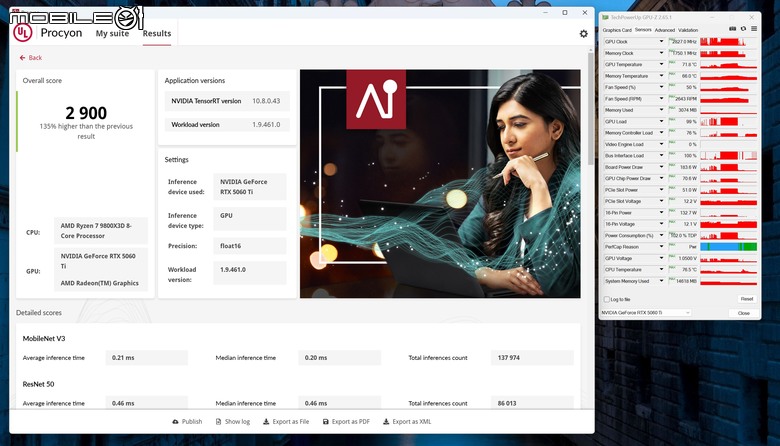Open the GPU selector combo box in GPU-Z

646,313
